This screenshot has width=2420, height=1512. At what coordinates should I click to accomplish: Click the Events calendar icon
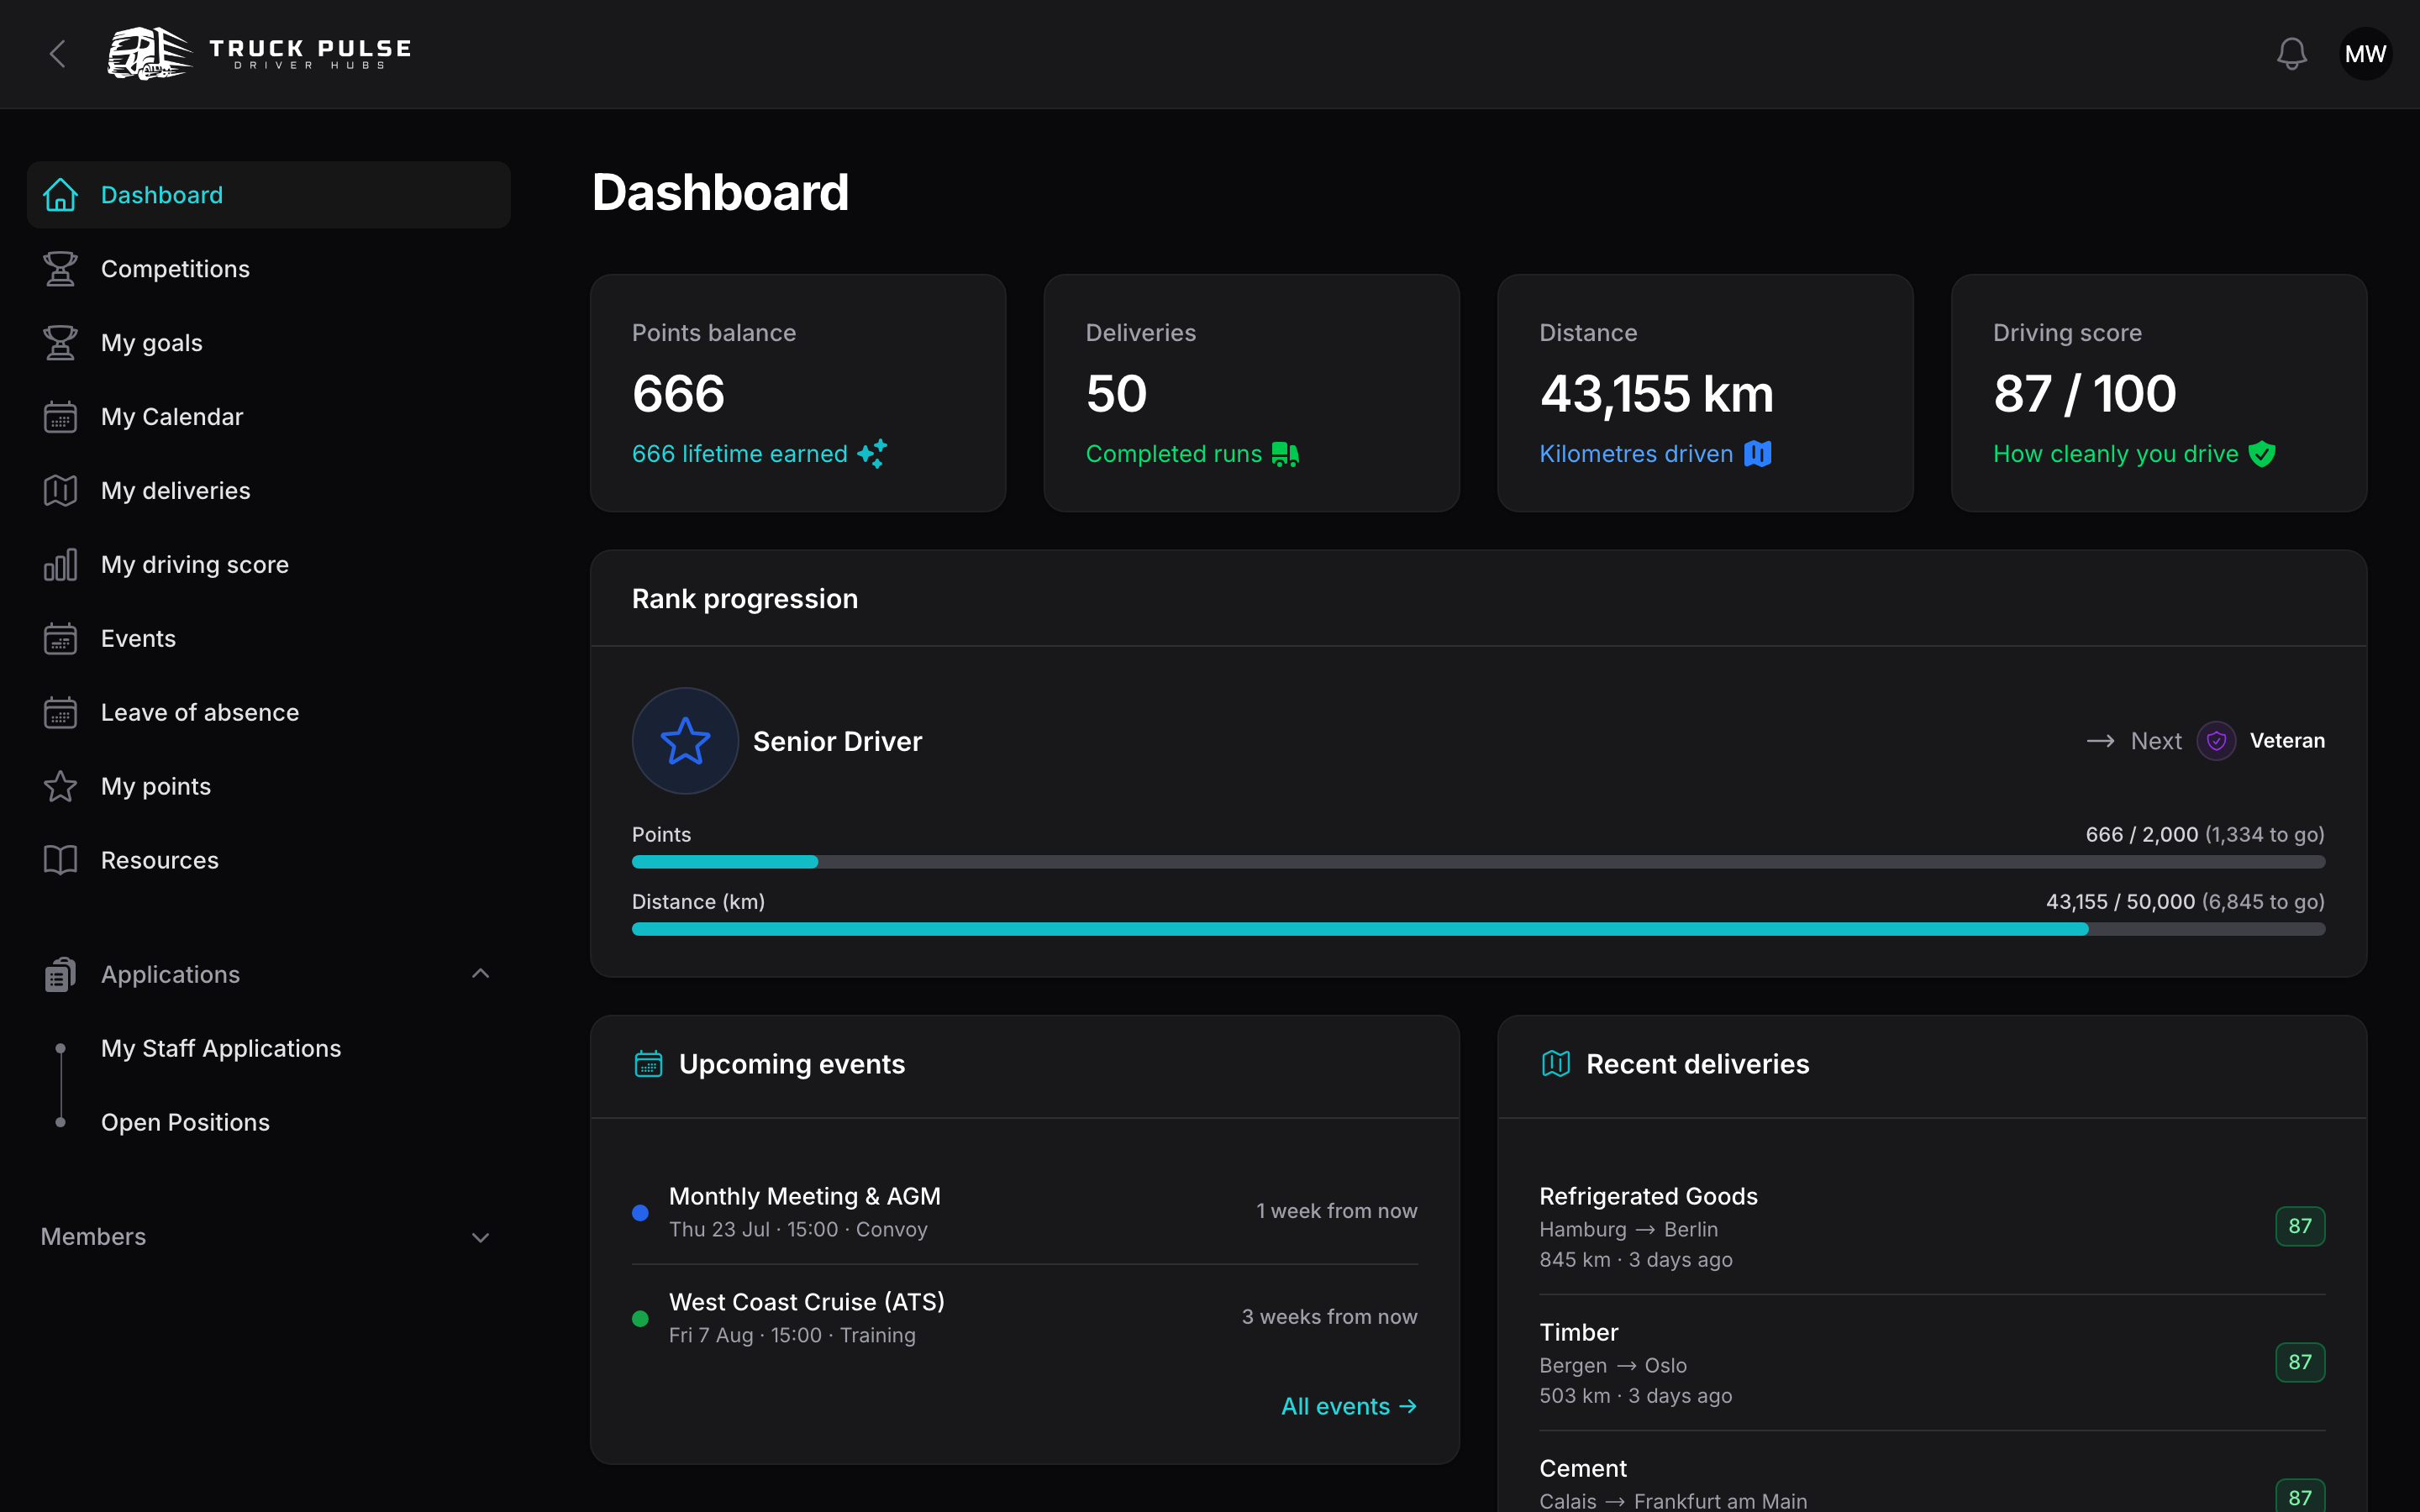61,639
